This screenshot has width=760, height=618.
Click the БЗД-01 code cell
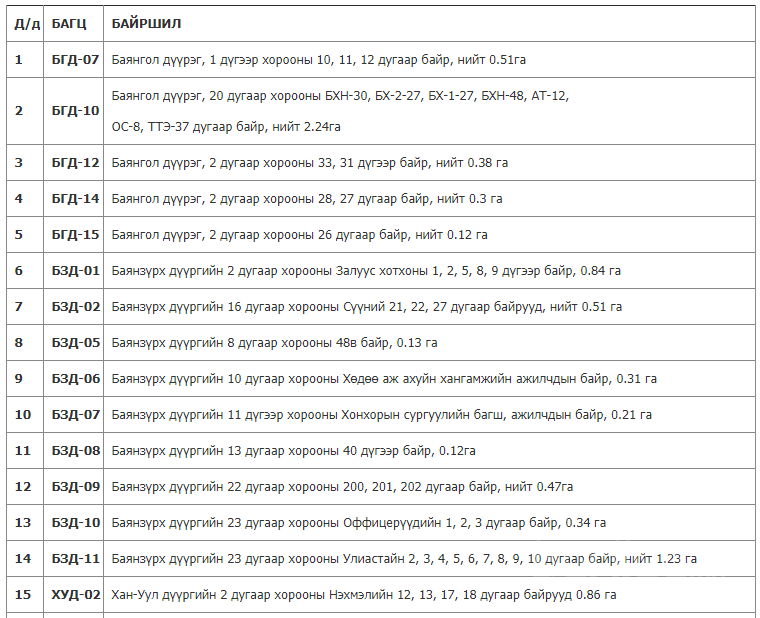pos(75,271)
